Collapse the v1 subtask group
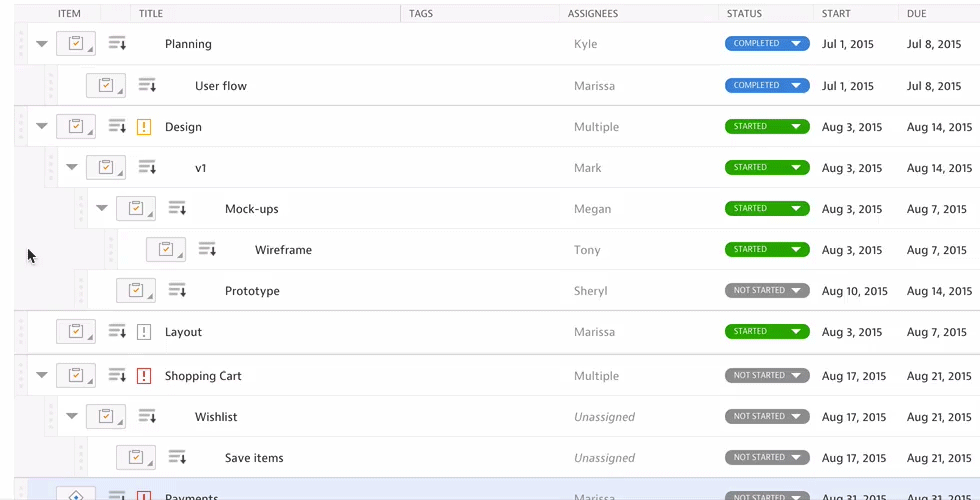This screenshot has width=980, height=500. click(72, 168)
